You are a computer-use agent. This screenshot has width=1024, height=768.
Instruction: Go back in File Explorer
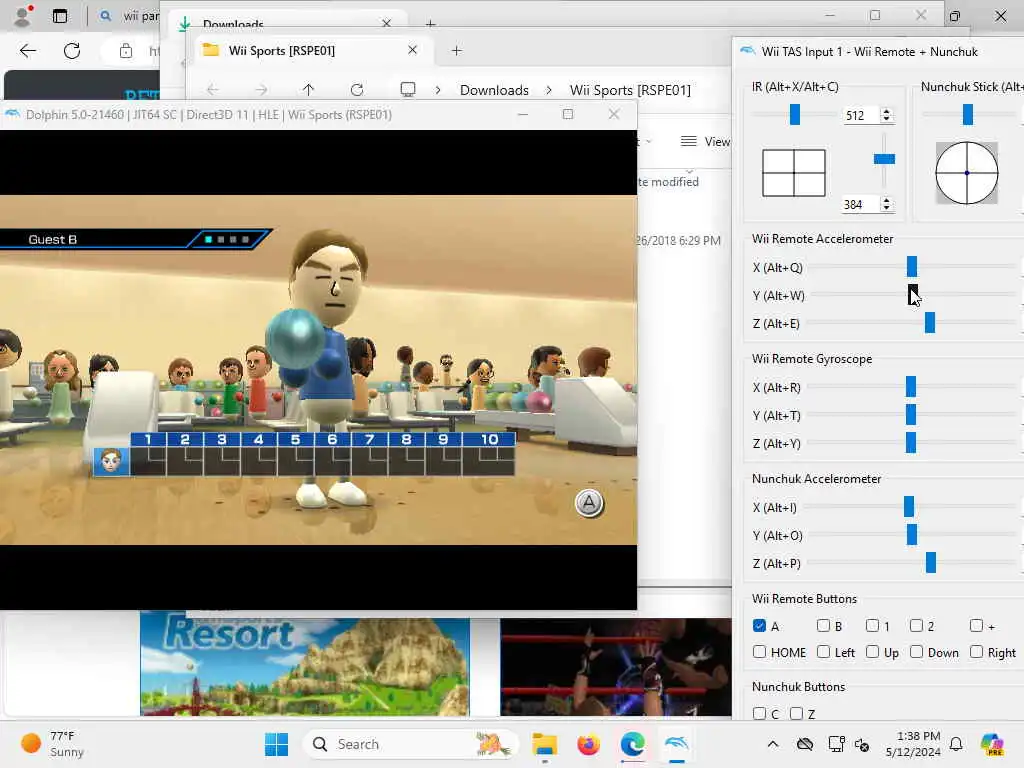click(212, 89)
